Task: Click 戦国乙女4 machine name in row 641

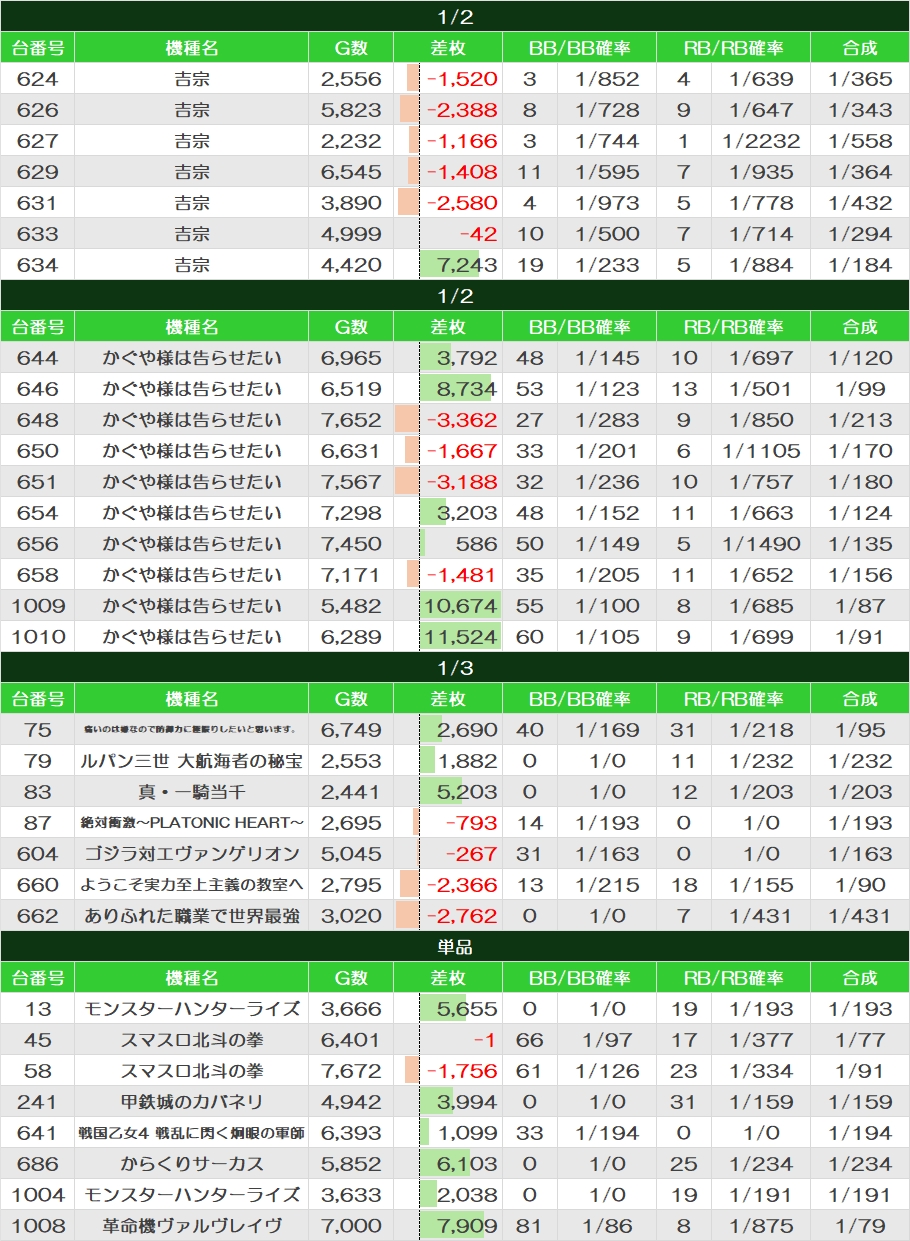Action: 192,1133
